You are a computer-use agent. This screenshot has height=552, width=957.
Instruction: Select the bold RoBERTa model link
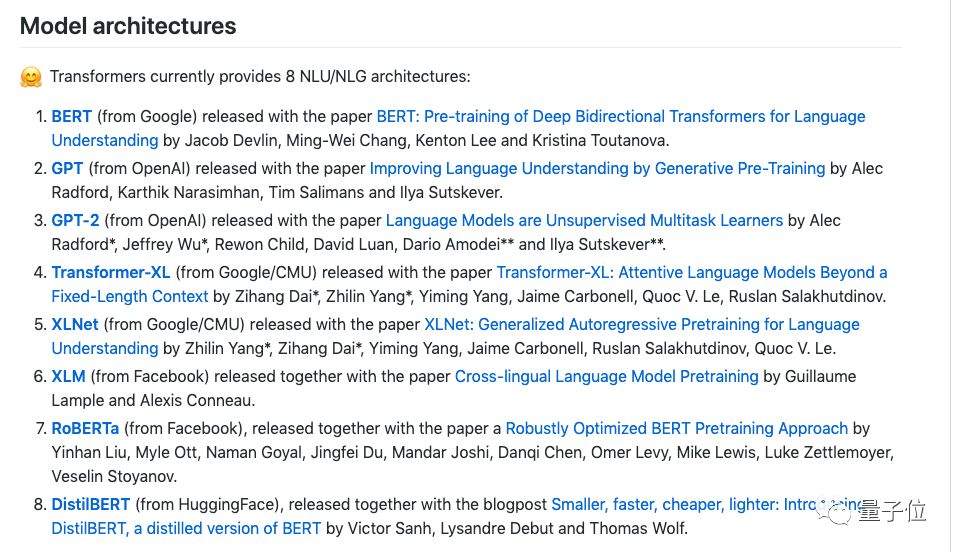click(87, 428)
